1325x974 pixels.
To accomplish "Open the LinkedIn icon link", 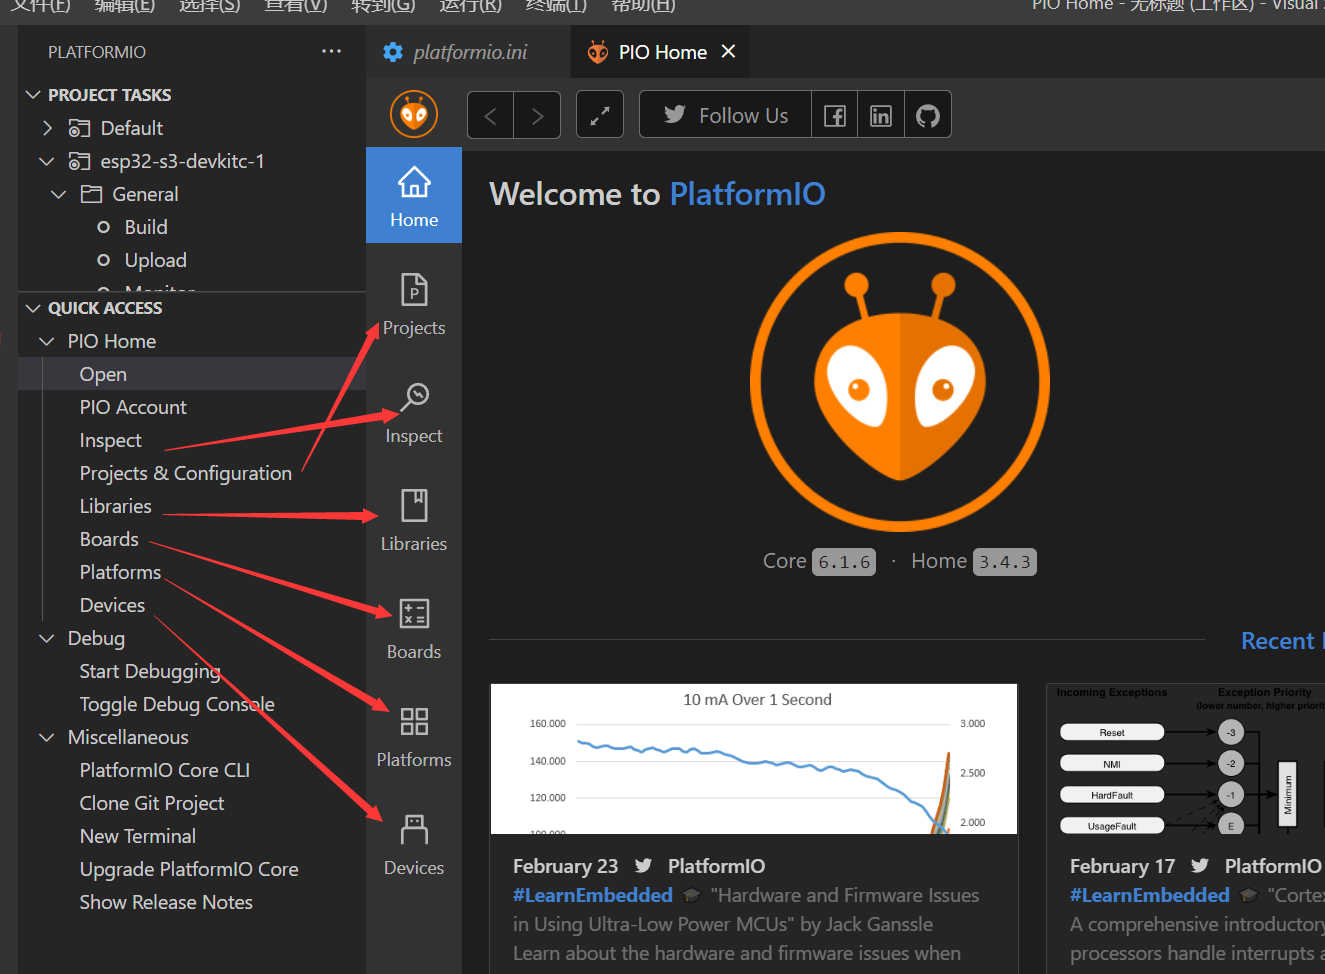I will pos(881,116).
